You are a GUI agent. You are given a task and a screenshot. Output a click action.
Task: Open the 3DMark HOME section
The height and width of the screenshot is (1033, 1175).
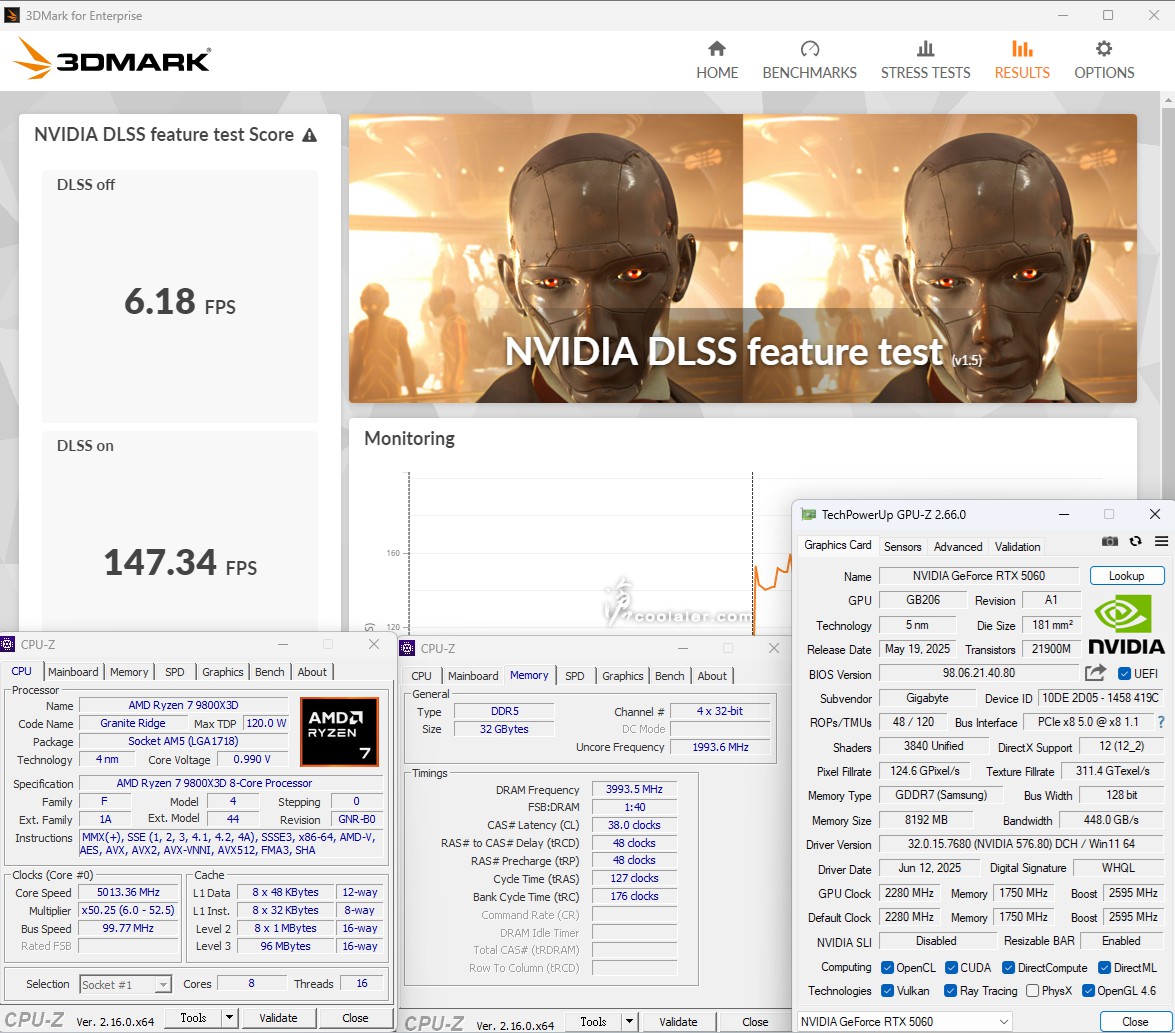point(717,60)
